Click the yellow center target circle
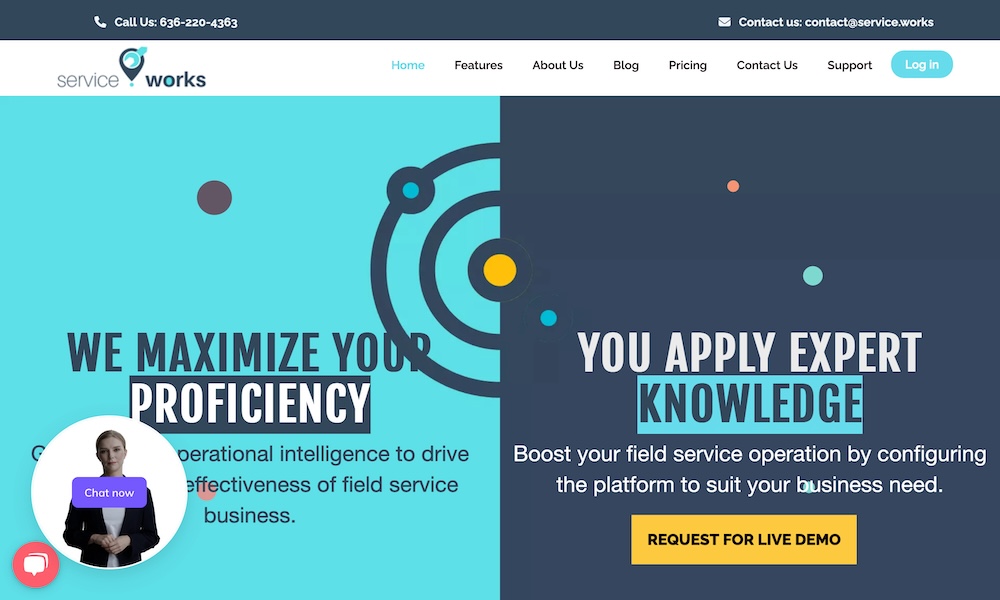The height and width of the screenshot is (600, 1000). (499, 270)
